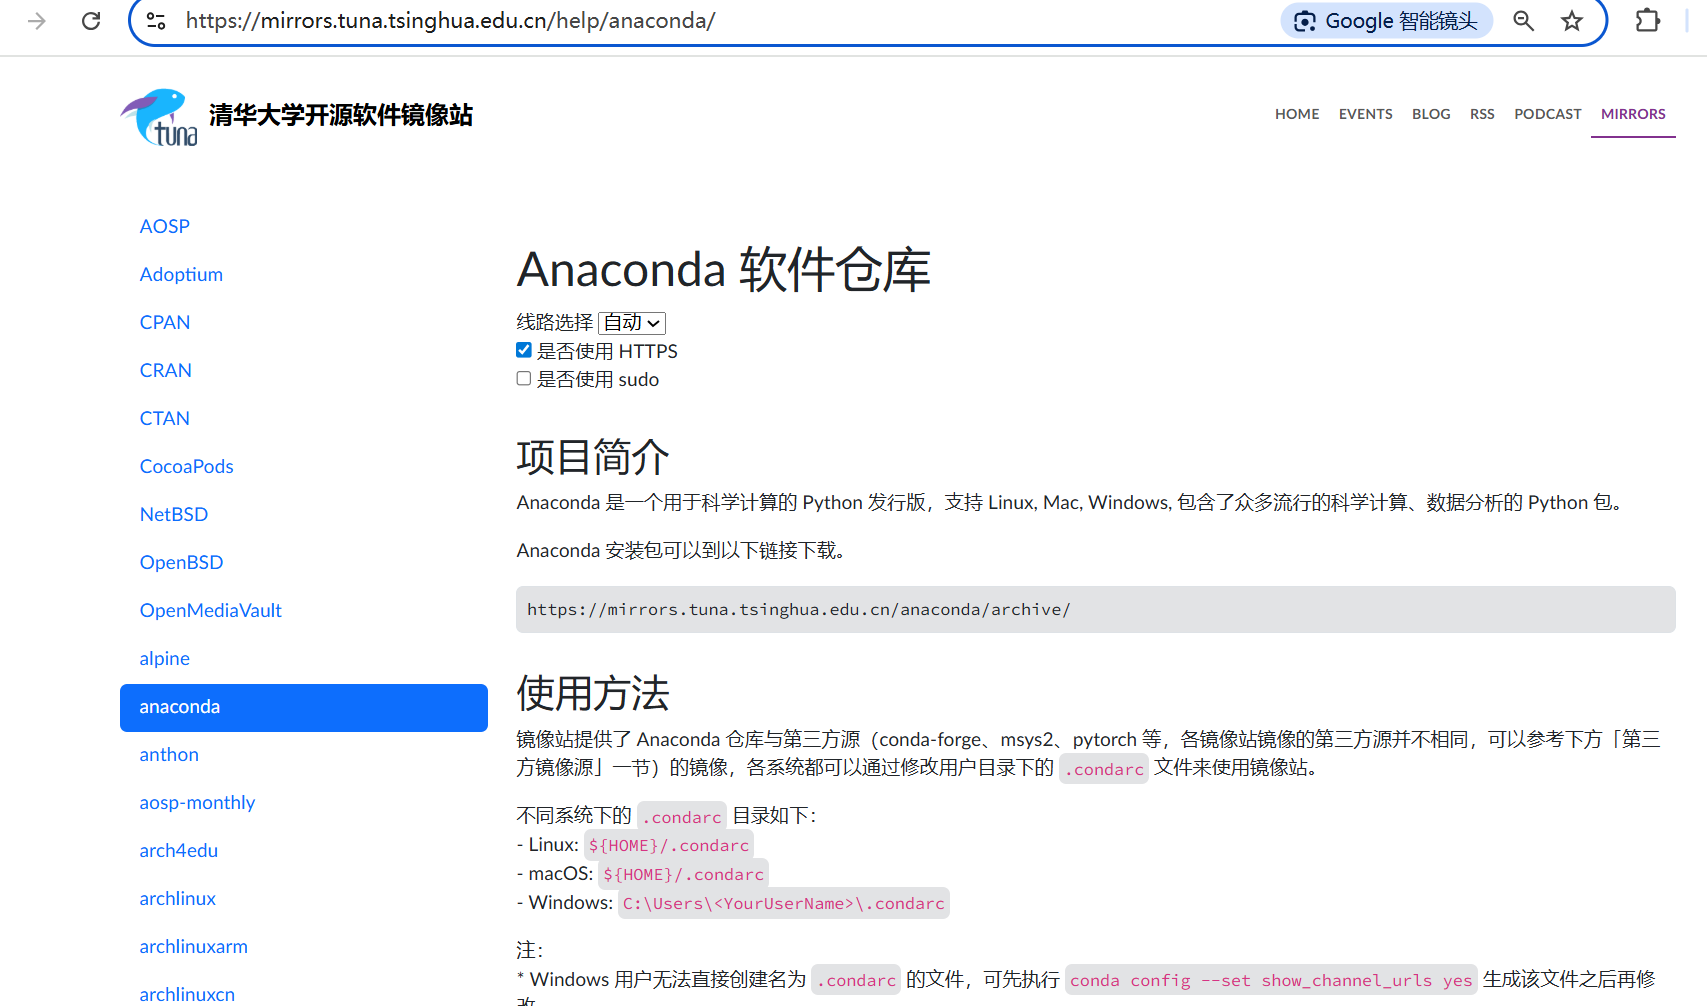The height and width of the screenshot is (1006, 1707).
Task: Open the archlinuxcn help link
Action: click(x=187, y=994)
